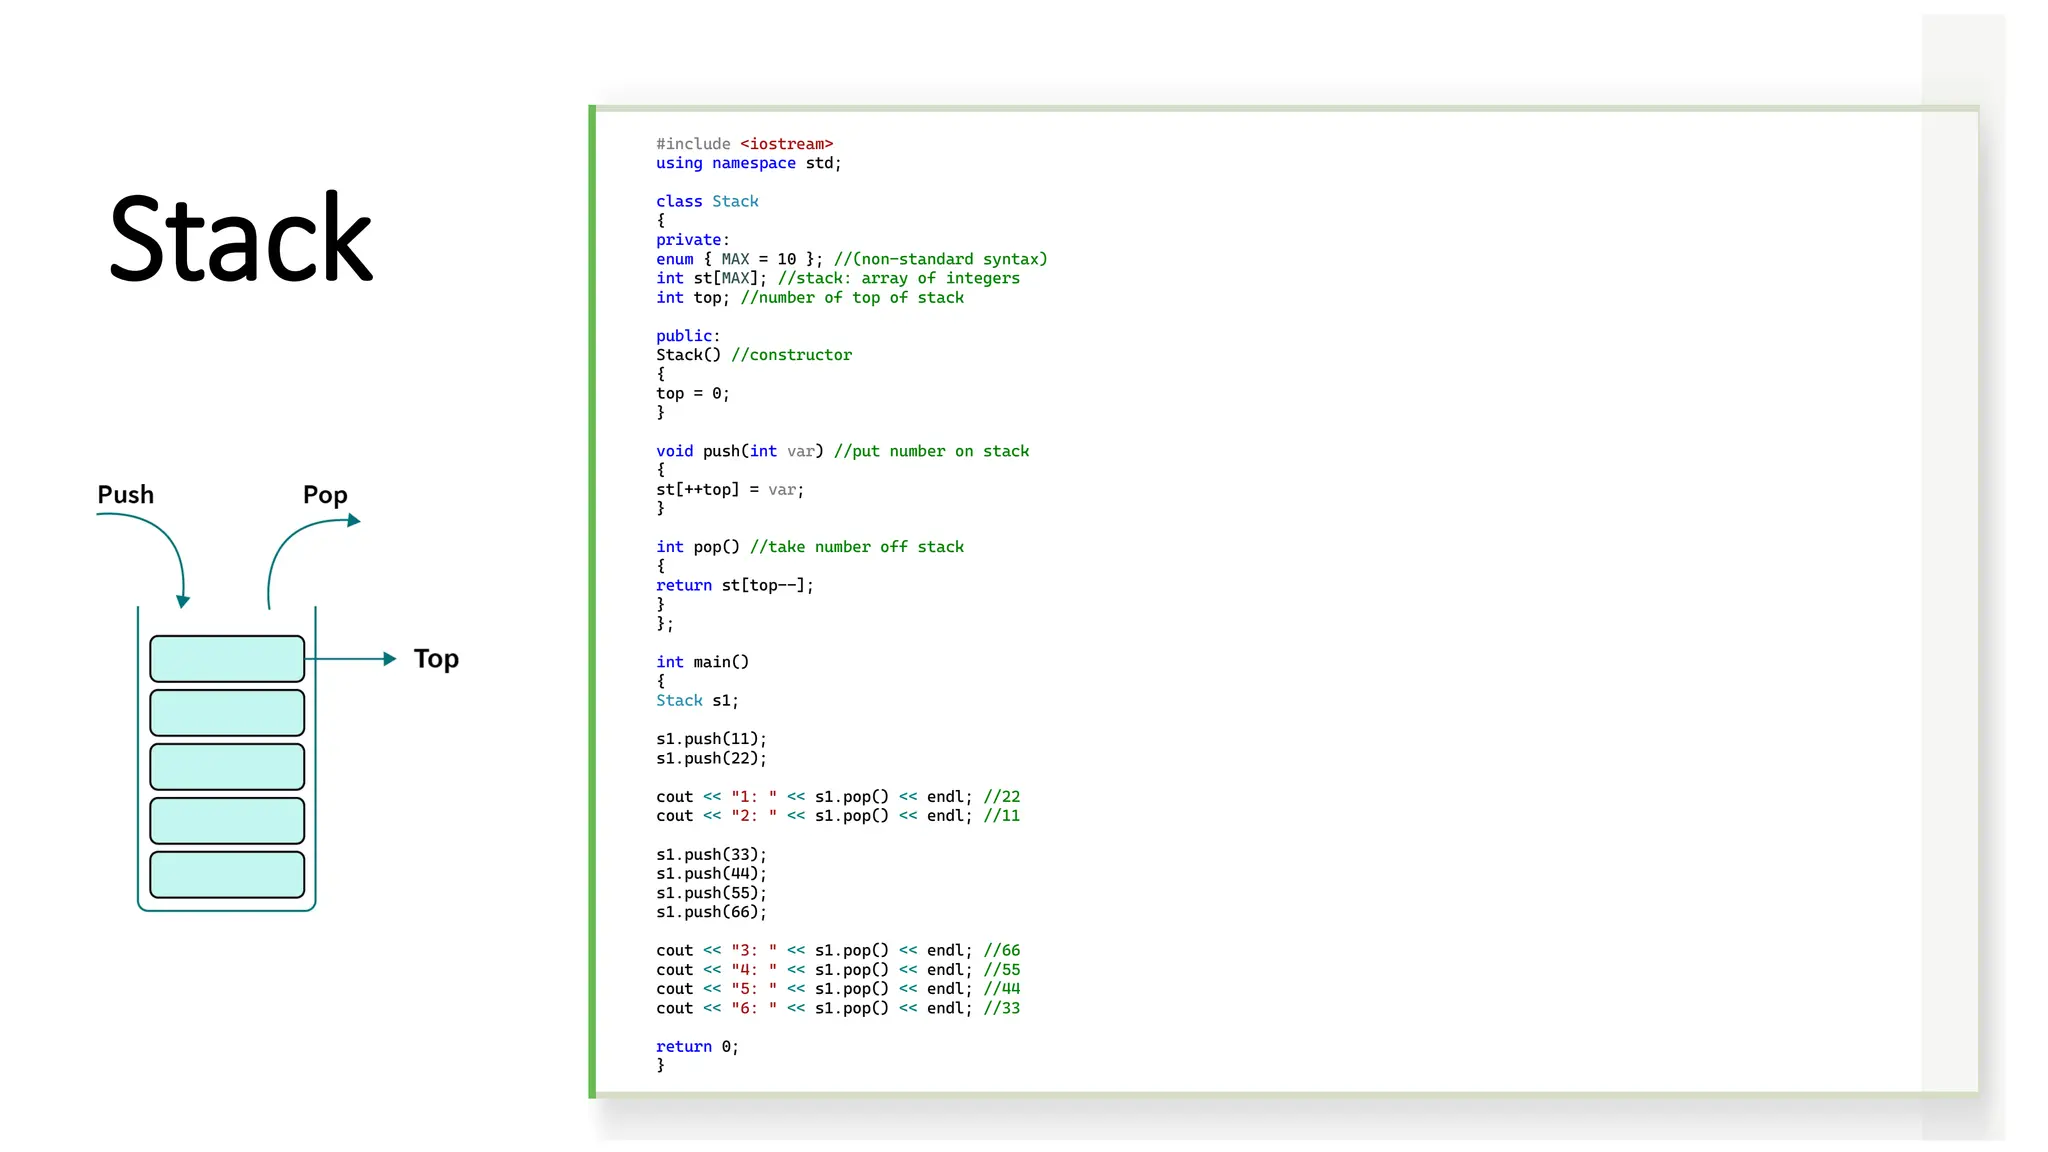Click the "//put number on stack" comment
The width and height of the screenshot is (2048, 1152).
(x=931, y=451)
